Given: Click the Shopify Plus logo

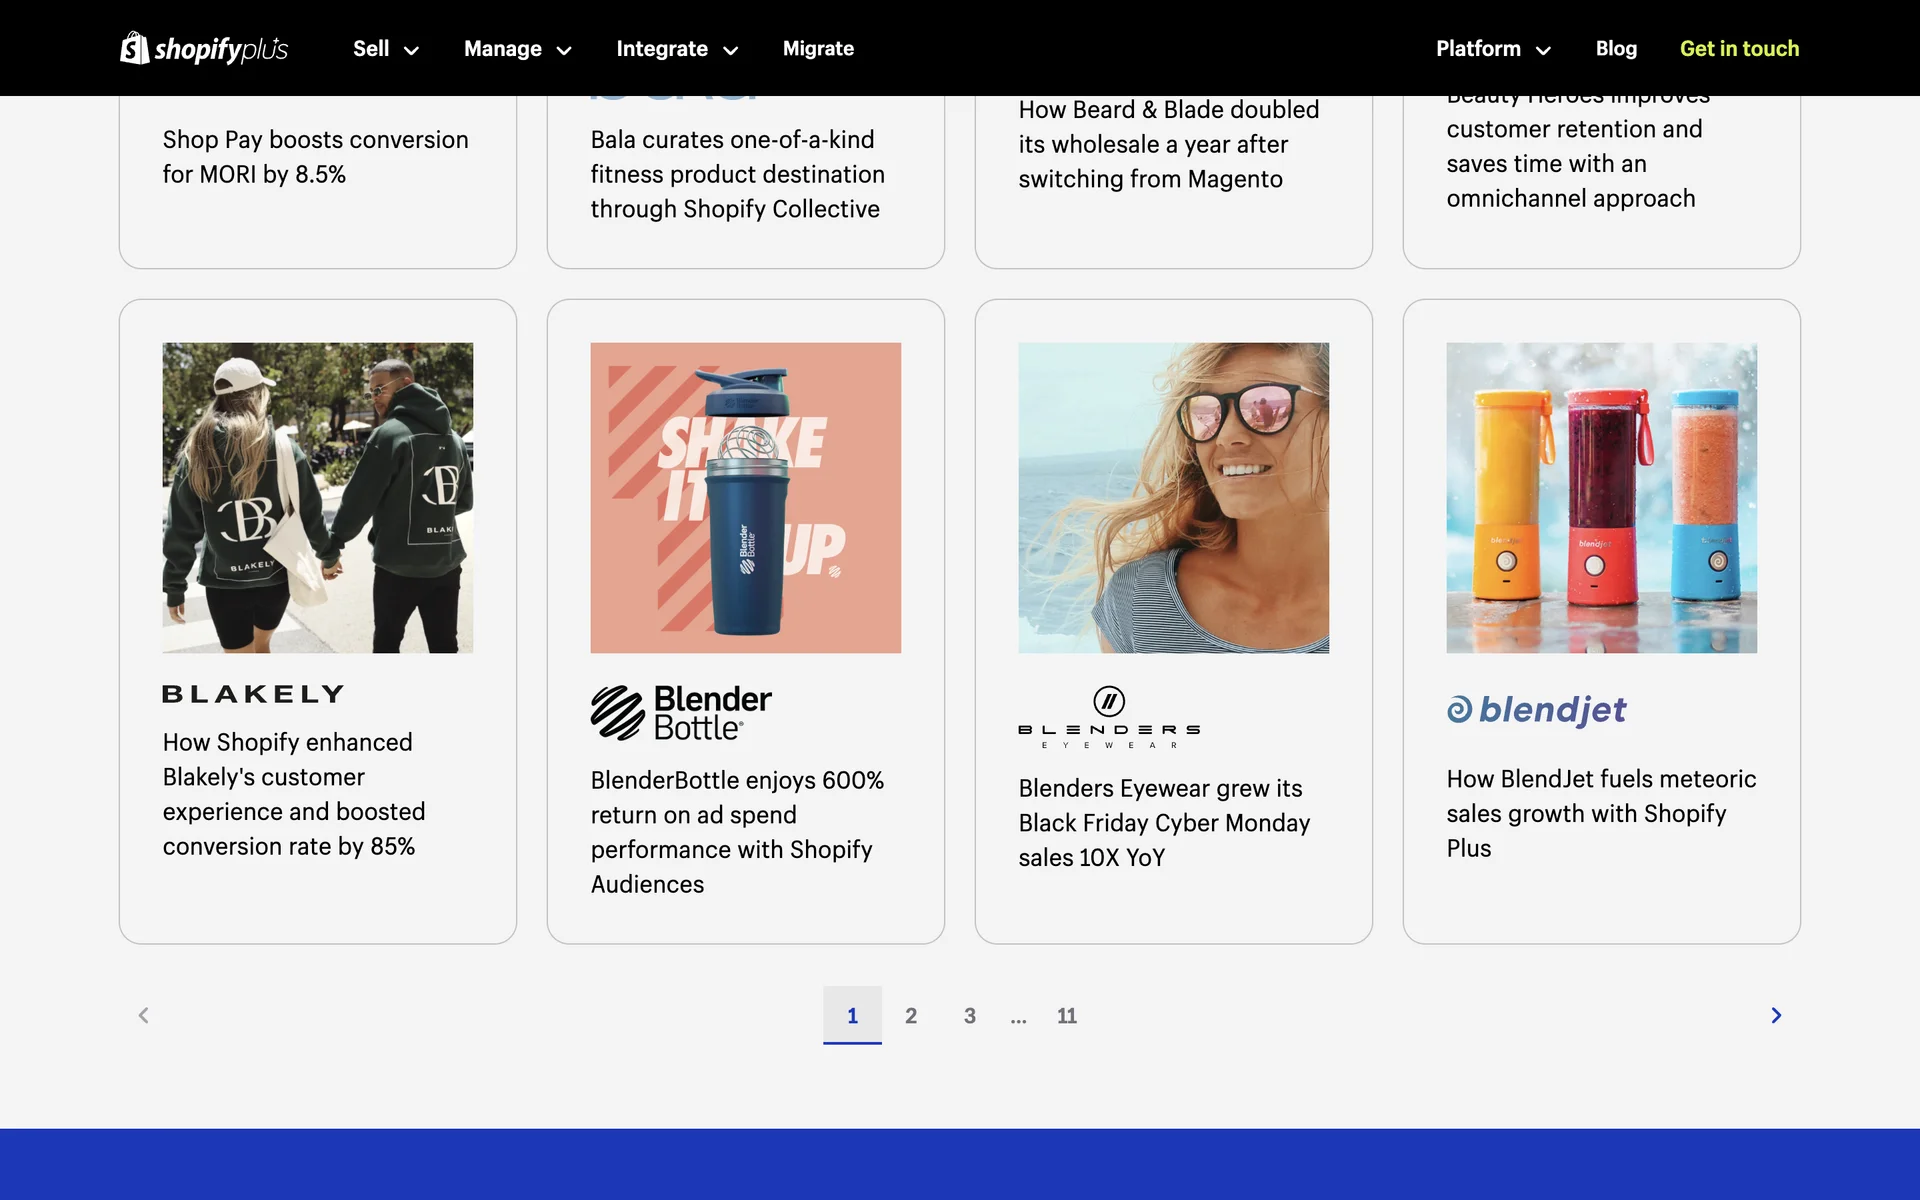Looking at the screenshot, I should [x=204, y=48].
